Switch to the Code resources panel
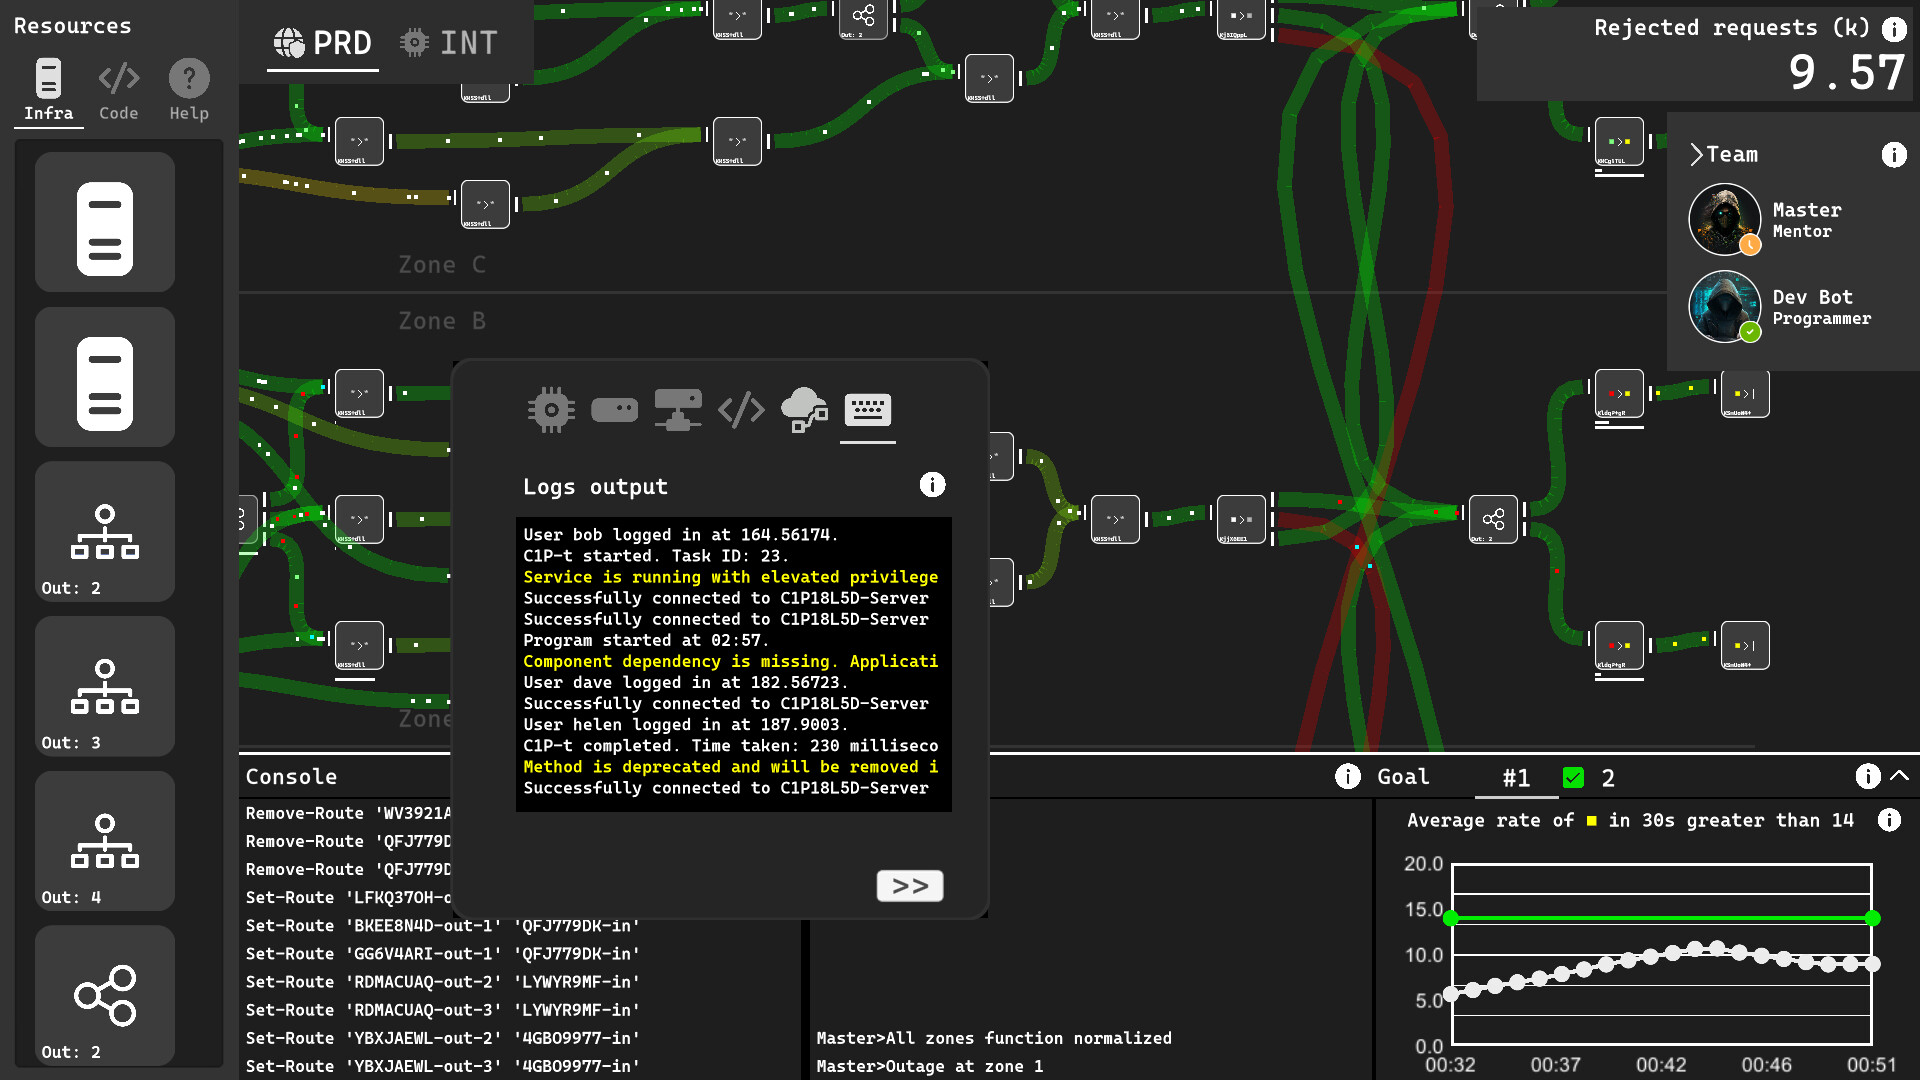 118,88
